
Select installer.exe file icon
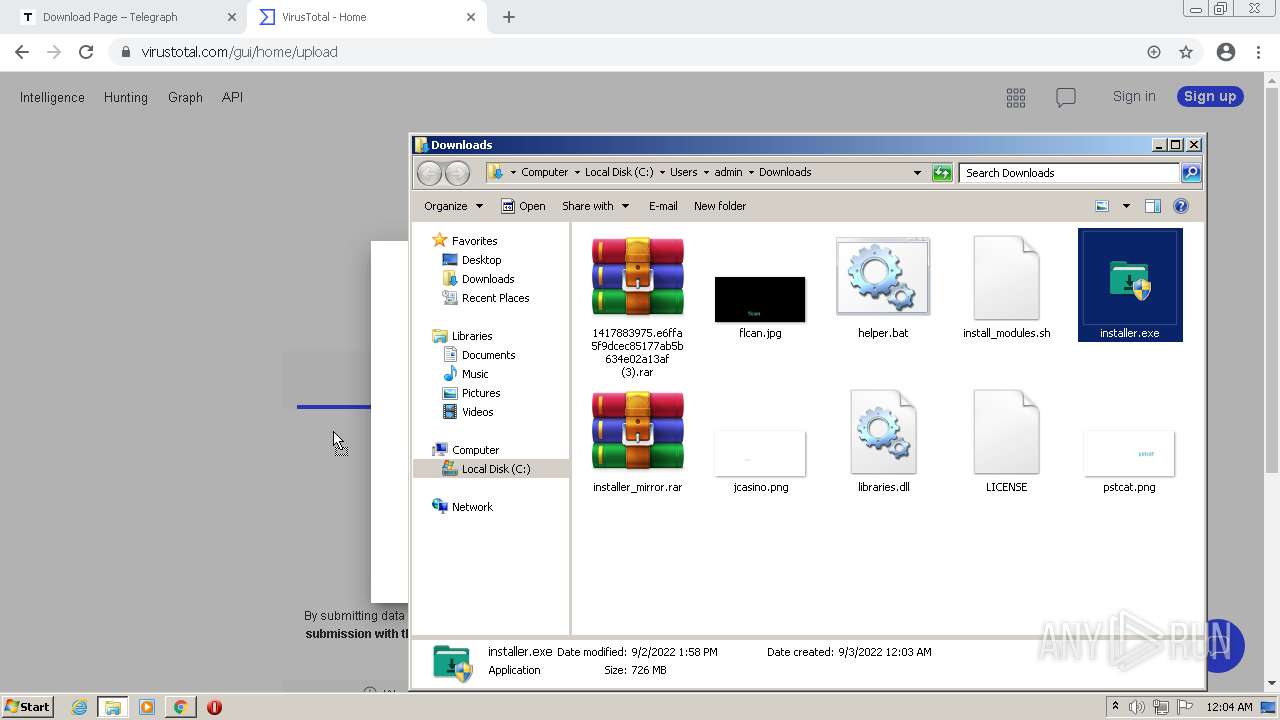tap(1130, 280)
